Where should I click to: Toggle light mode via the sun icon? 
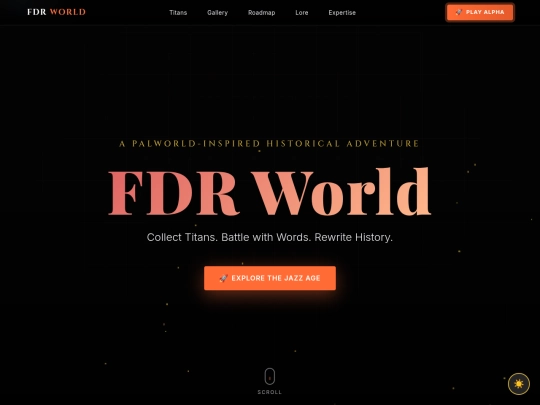[519, 384]
